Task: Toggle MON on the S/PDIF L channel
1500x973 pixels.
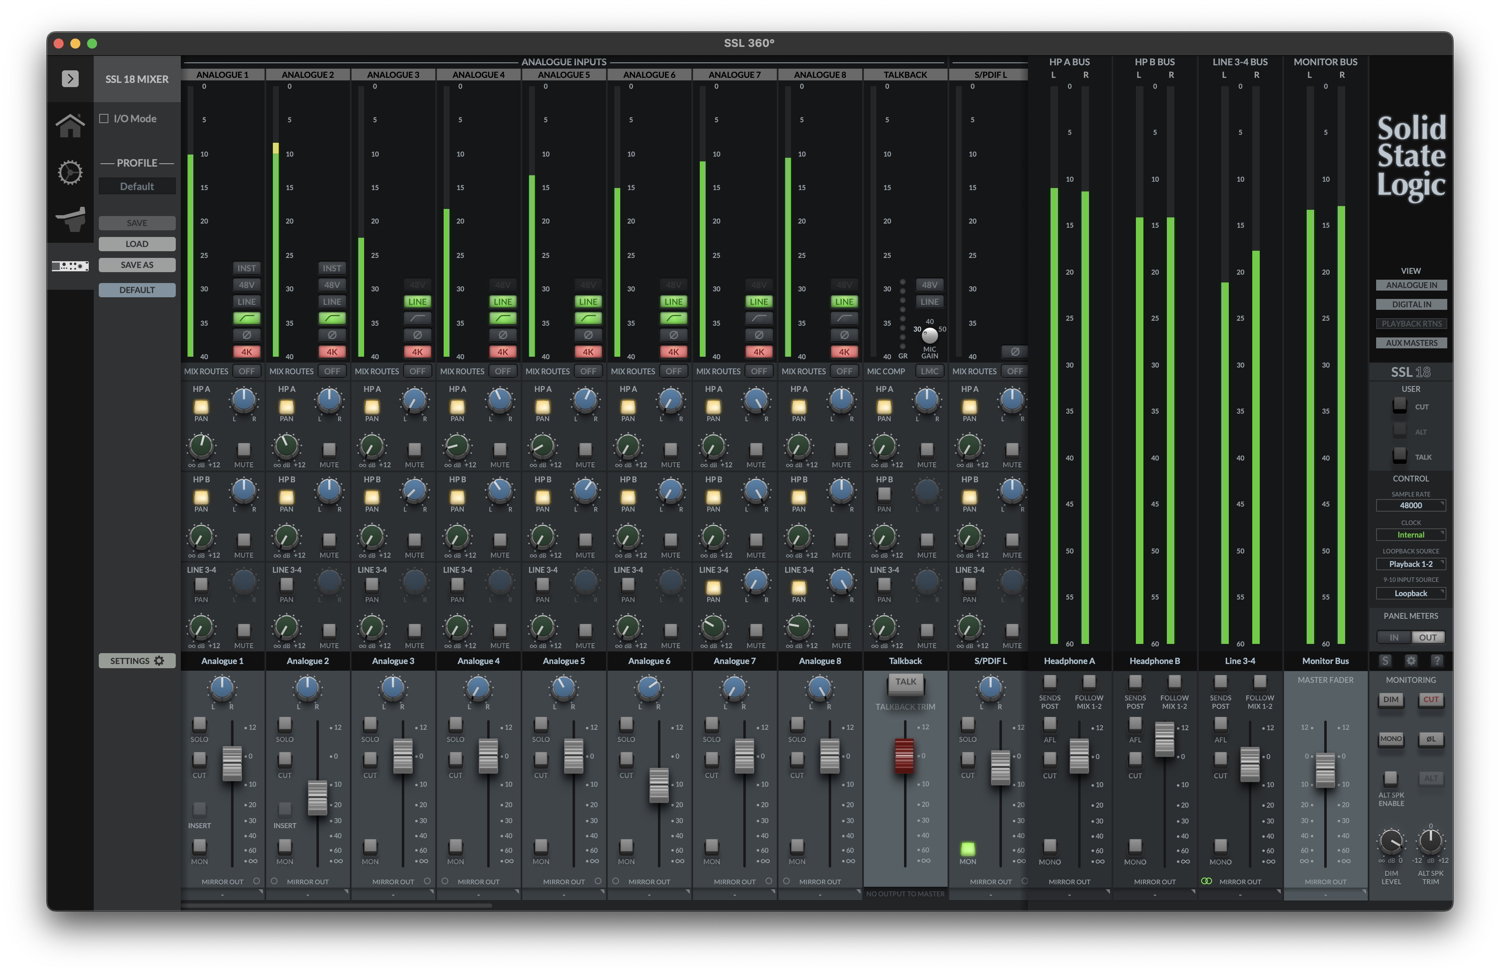Action: point(967,848)
